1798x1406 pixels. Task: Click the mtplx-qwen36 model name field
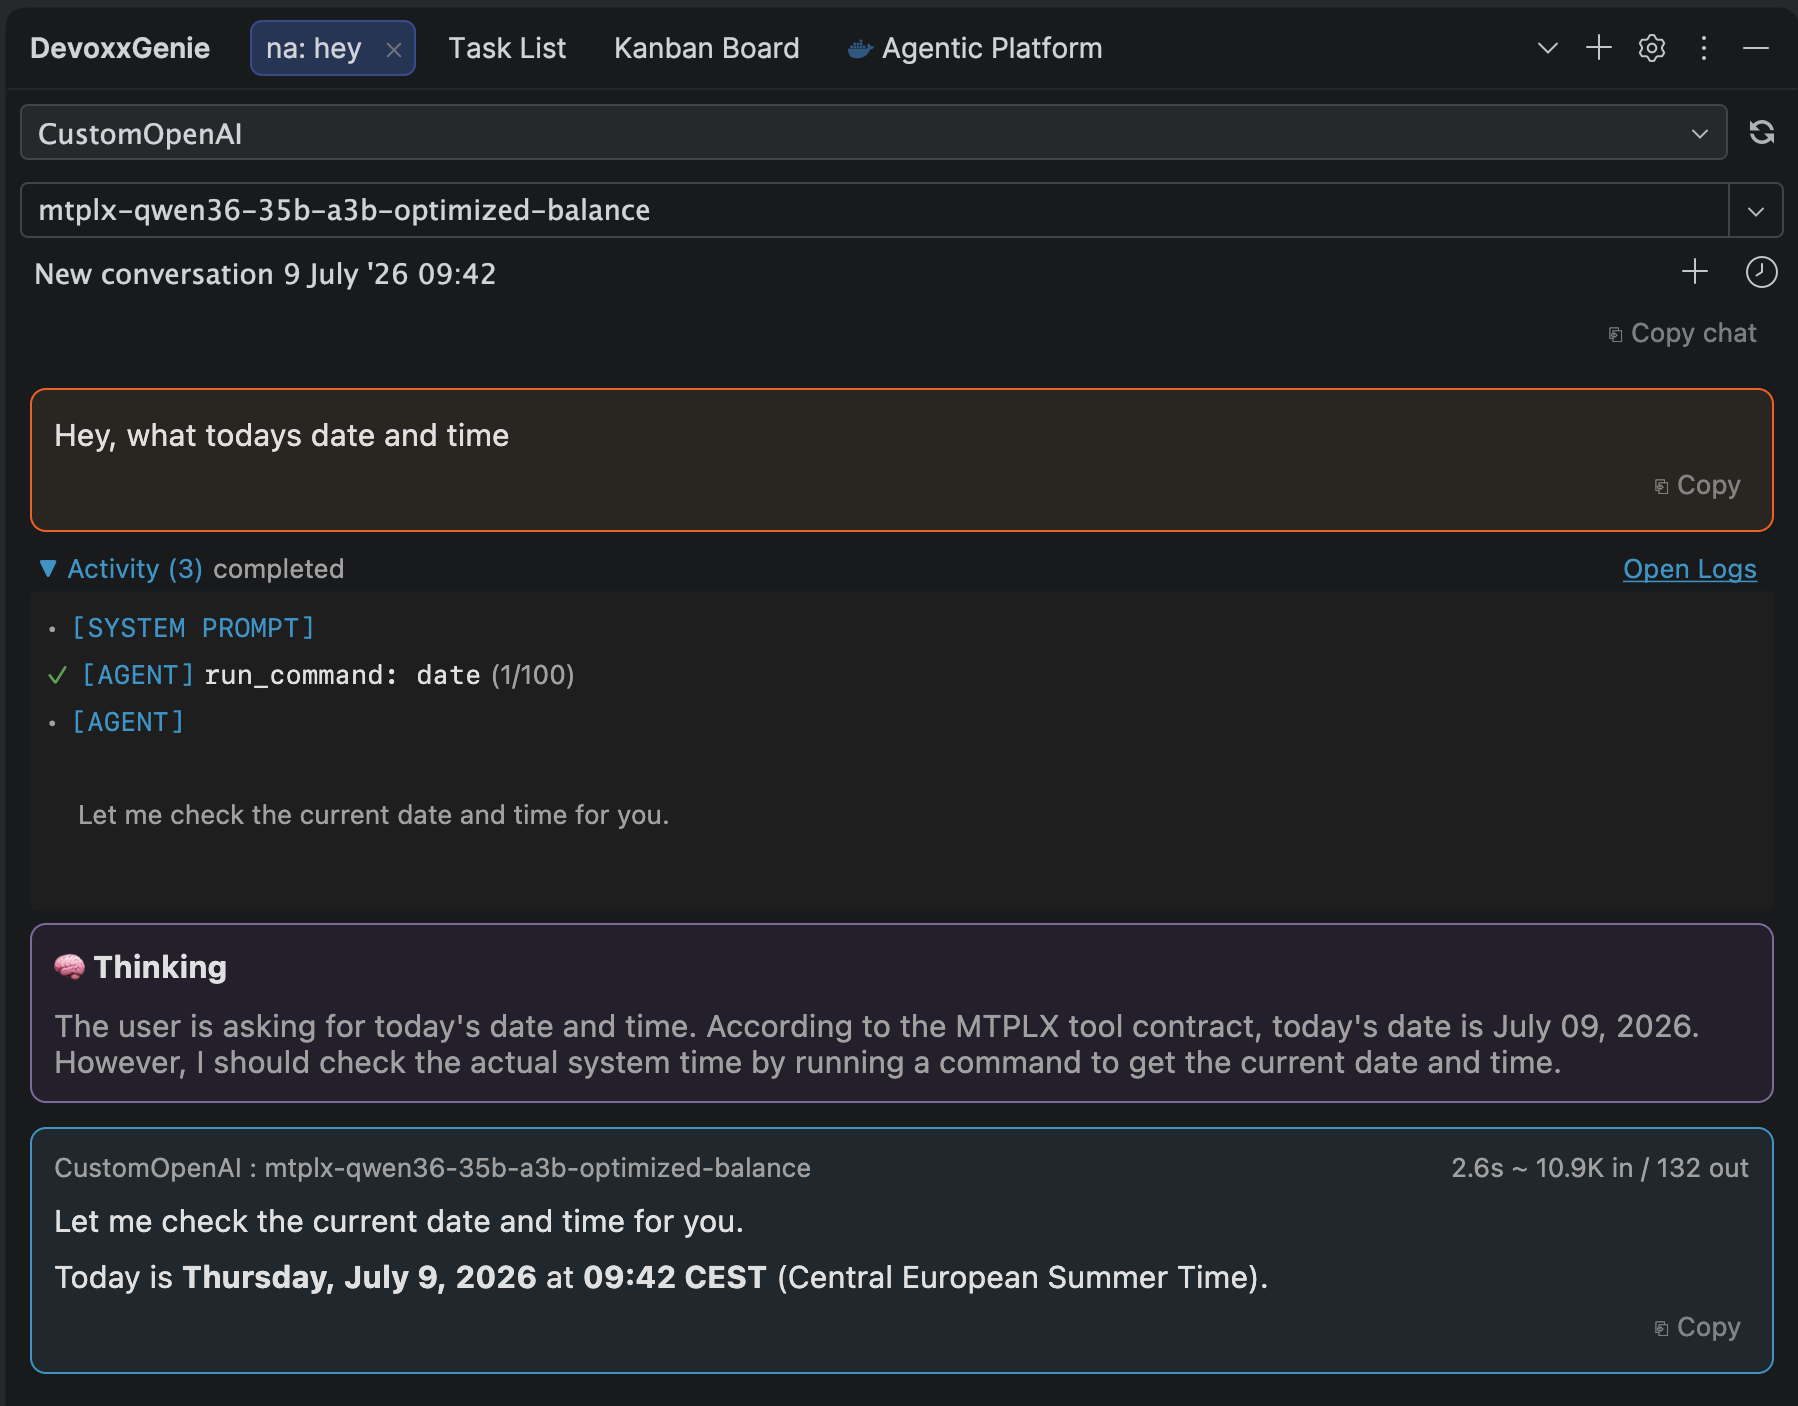coord(874,210)
